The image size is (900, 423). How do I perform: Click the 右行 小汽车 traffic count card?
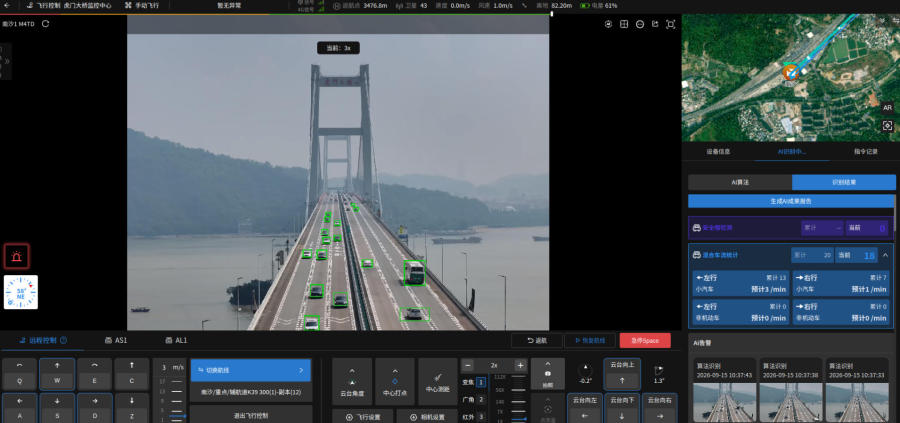pyautogui.click(x=841, y=284)
